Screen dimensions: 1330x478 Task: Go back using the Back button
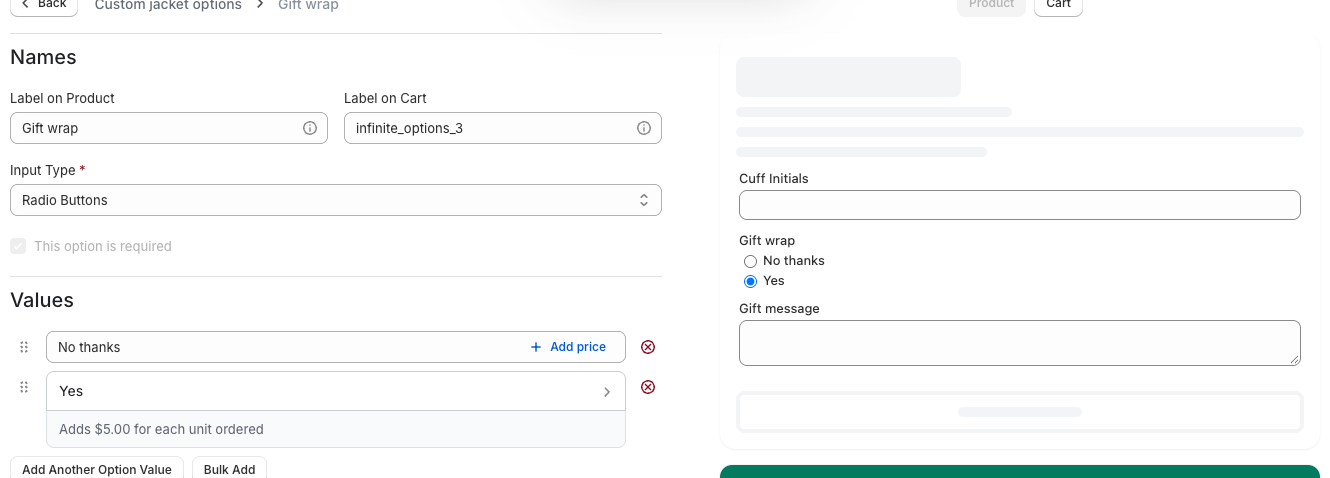coord(43,5)
